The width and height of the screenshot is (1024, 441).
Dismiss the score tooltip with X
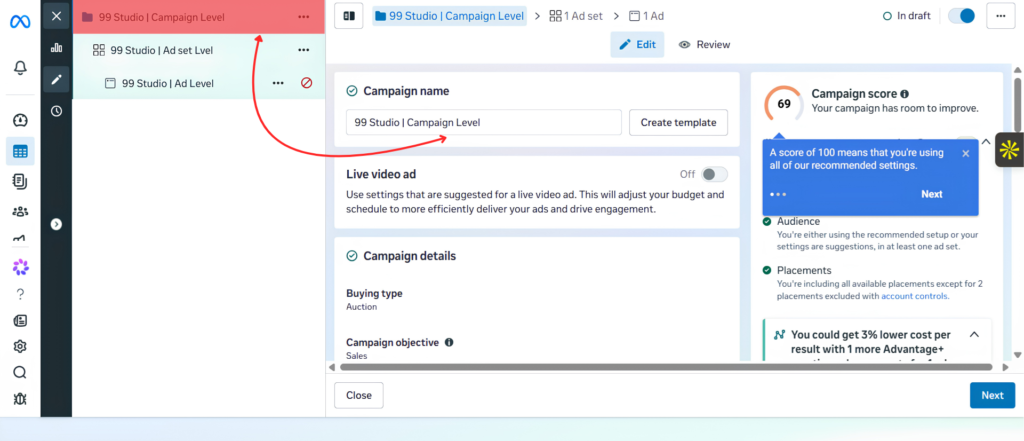click(x=966, y=154)
